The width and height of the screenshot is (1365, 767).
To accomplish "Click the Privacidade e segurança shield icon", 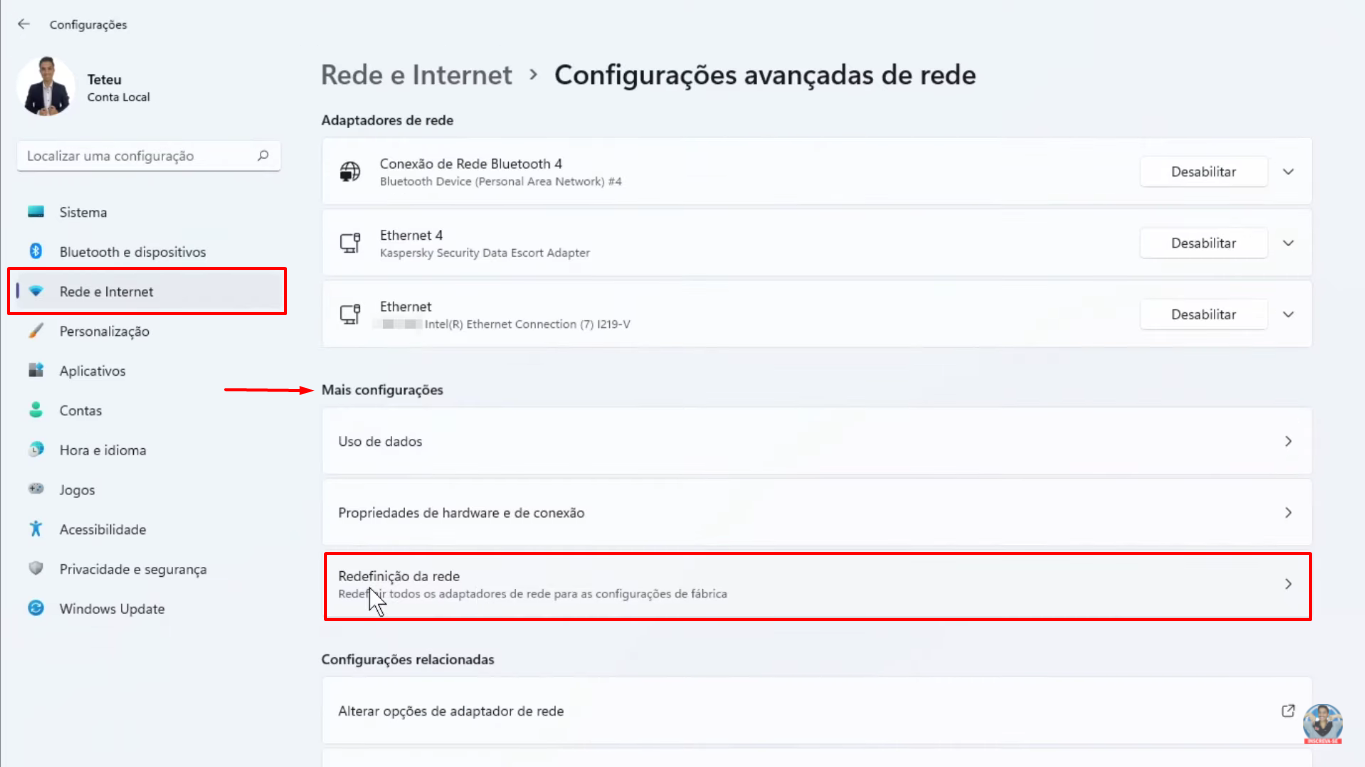I will pyautogui.click(x=36, y=569).
